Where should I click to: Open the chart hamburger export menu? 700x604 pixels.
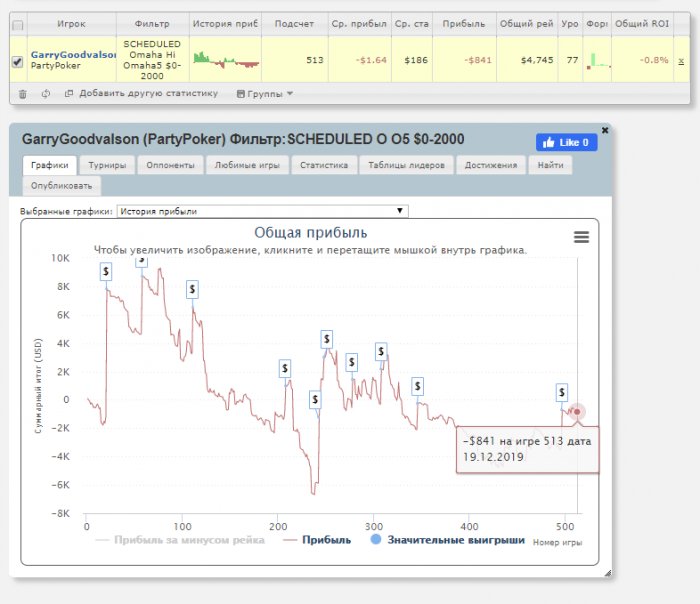pos(581,237)
